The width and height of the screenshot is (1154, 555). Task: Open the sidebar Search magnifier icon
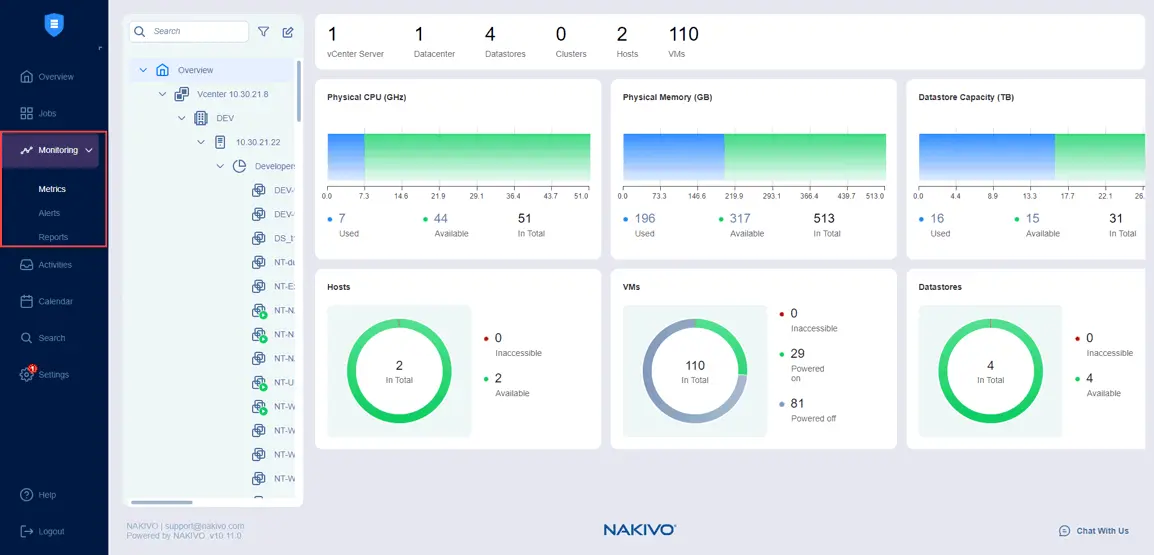(26, 338)
